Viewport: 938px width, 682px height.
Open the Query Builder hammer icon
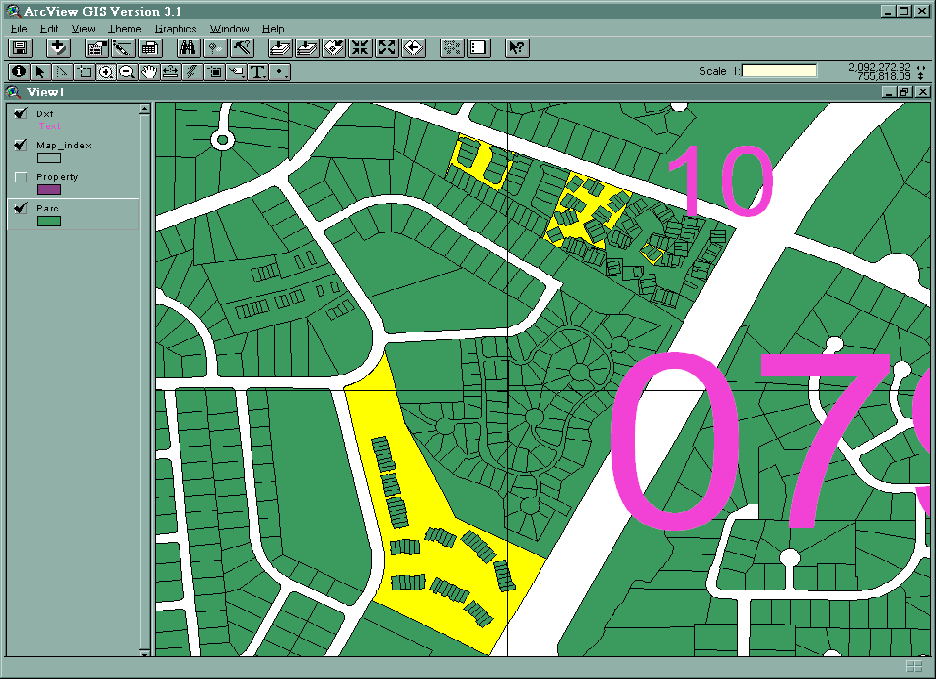[240, 48]
